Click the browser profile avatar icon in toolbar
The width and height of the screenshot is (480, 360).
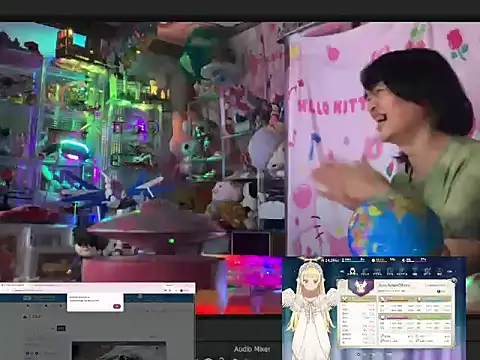coord(181,290)
